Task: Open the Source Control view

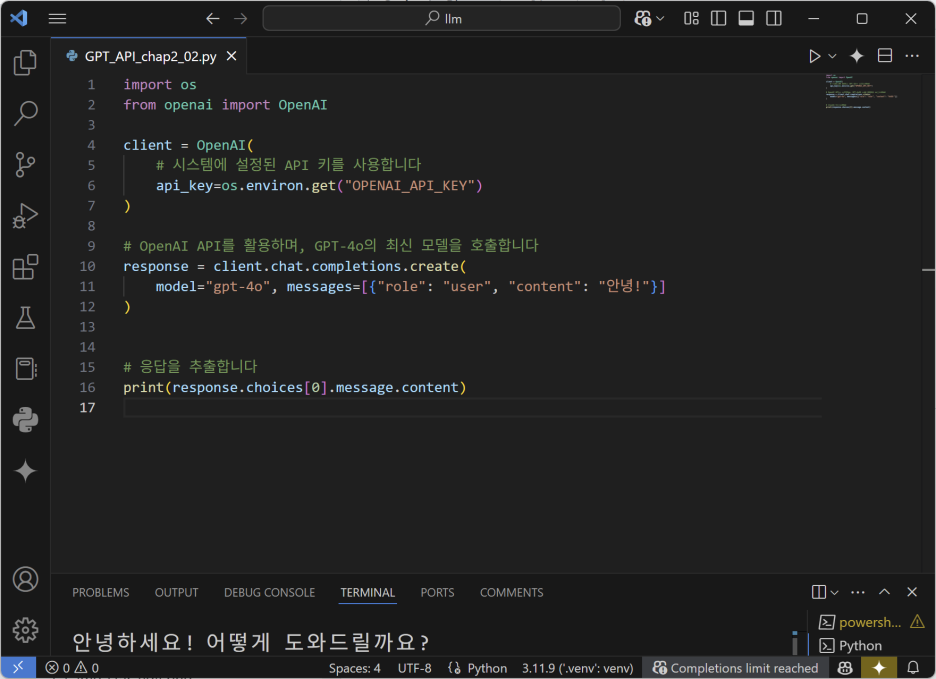Action: tap(25, 165)
